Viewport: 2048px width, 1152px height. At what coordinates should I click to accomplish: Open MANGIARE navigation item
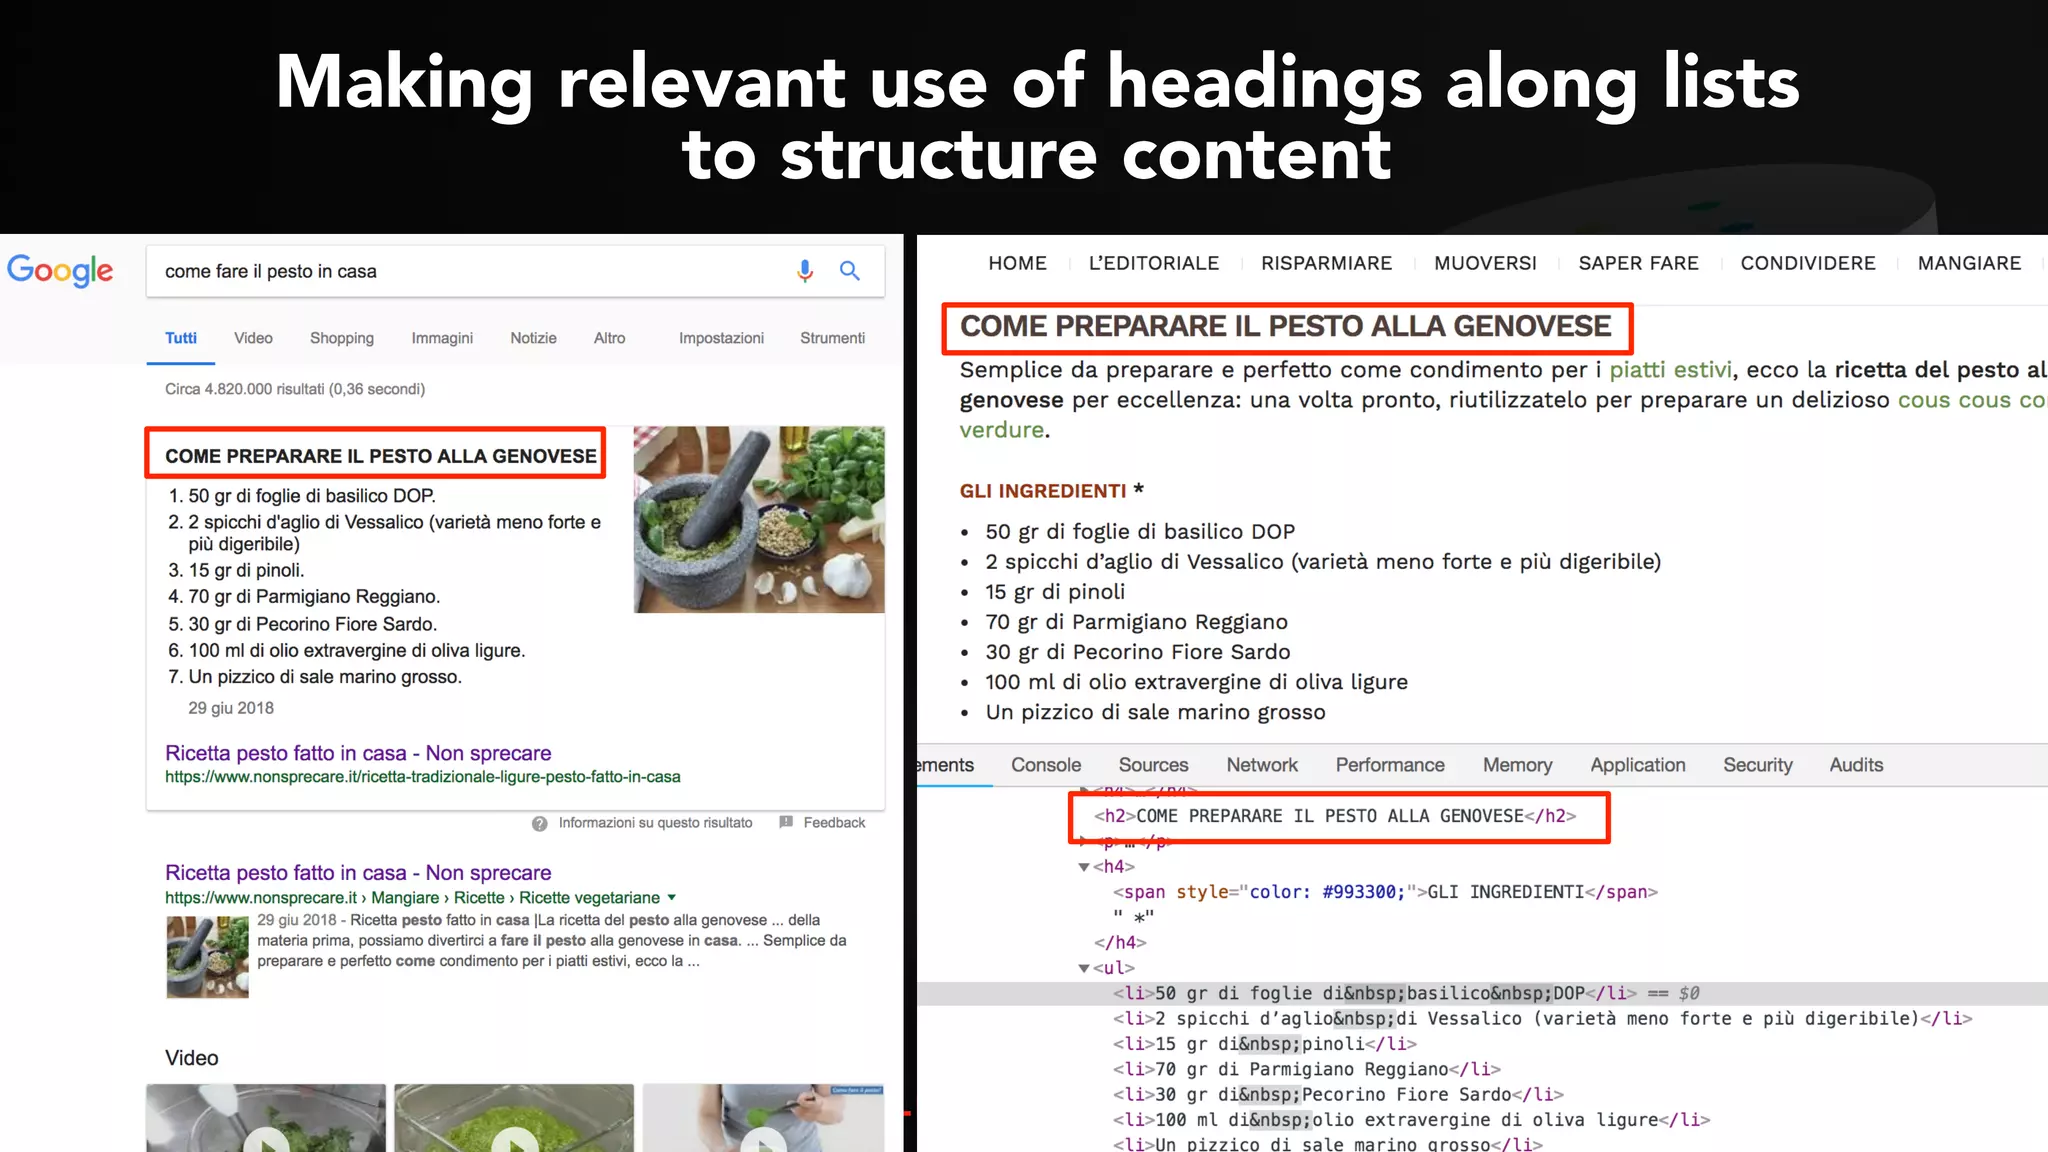point(1969,263)
